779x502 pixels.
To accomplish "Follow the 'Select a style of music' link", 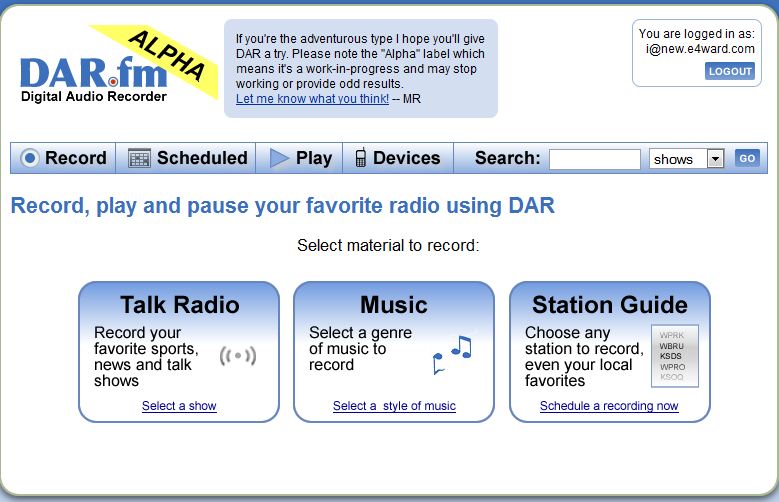I will tap(394, 406).
